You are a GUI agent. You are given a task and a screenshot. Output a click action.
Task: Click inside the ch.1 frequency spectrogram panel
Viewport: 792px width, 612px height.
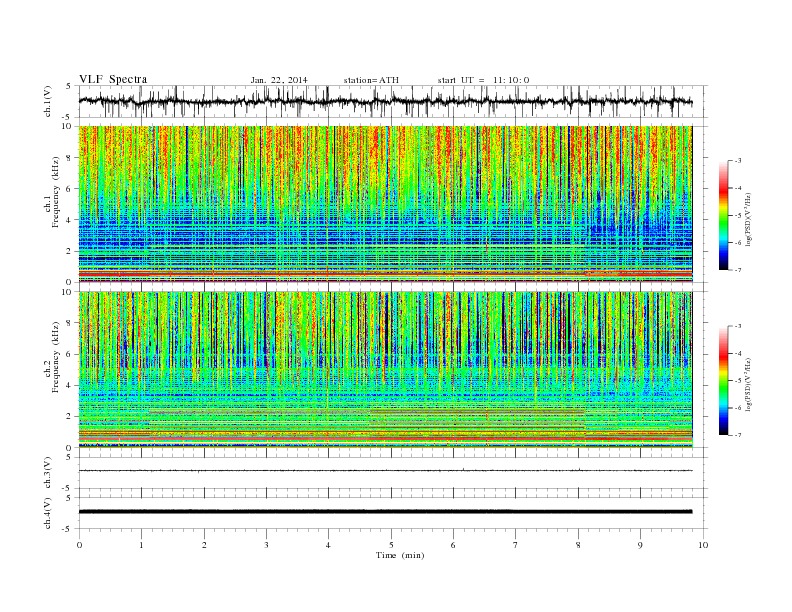[x=385, y=204]
